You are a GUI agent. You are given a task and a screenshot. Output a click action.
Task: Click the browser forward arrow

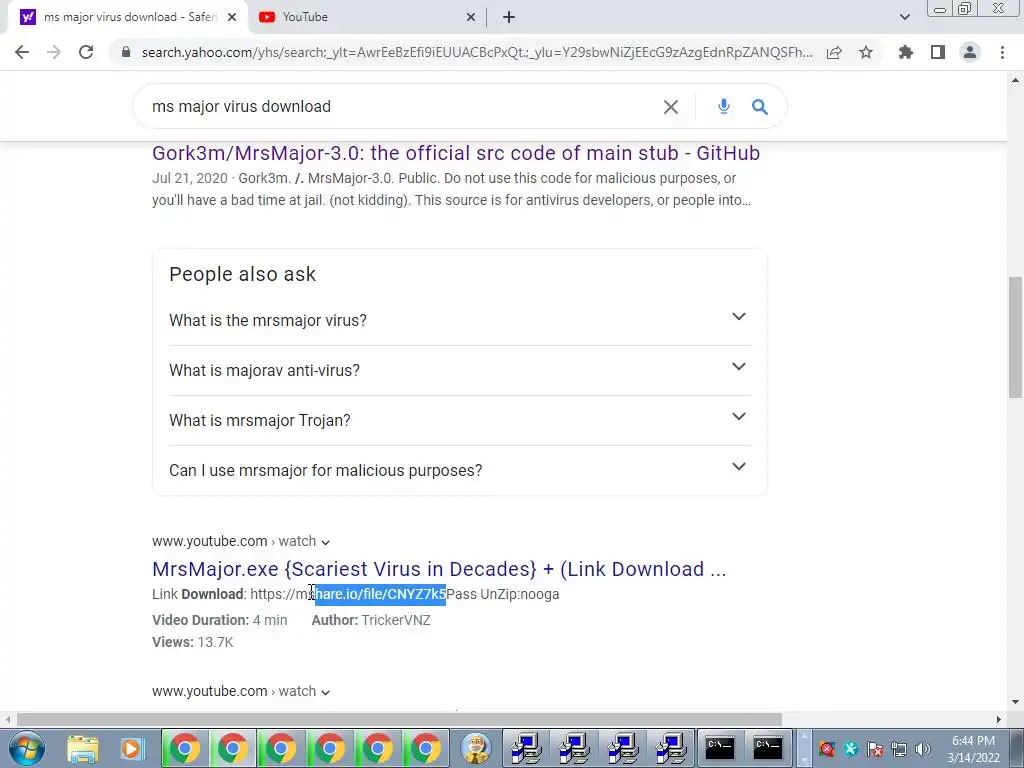pos(54,52)
